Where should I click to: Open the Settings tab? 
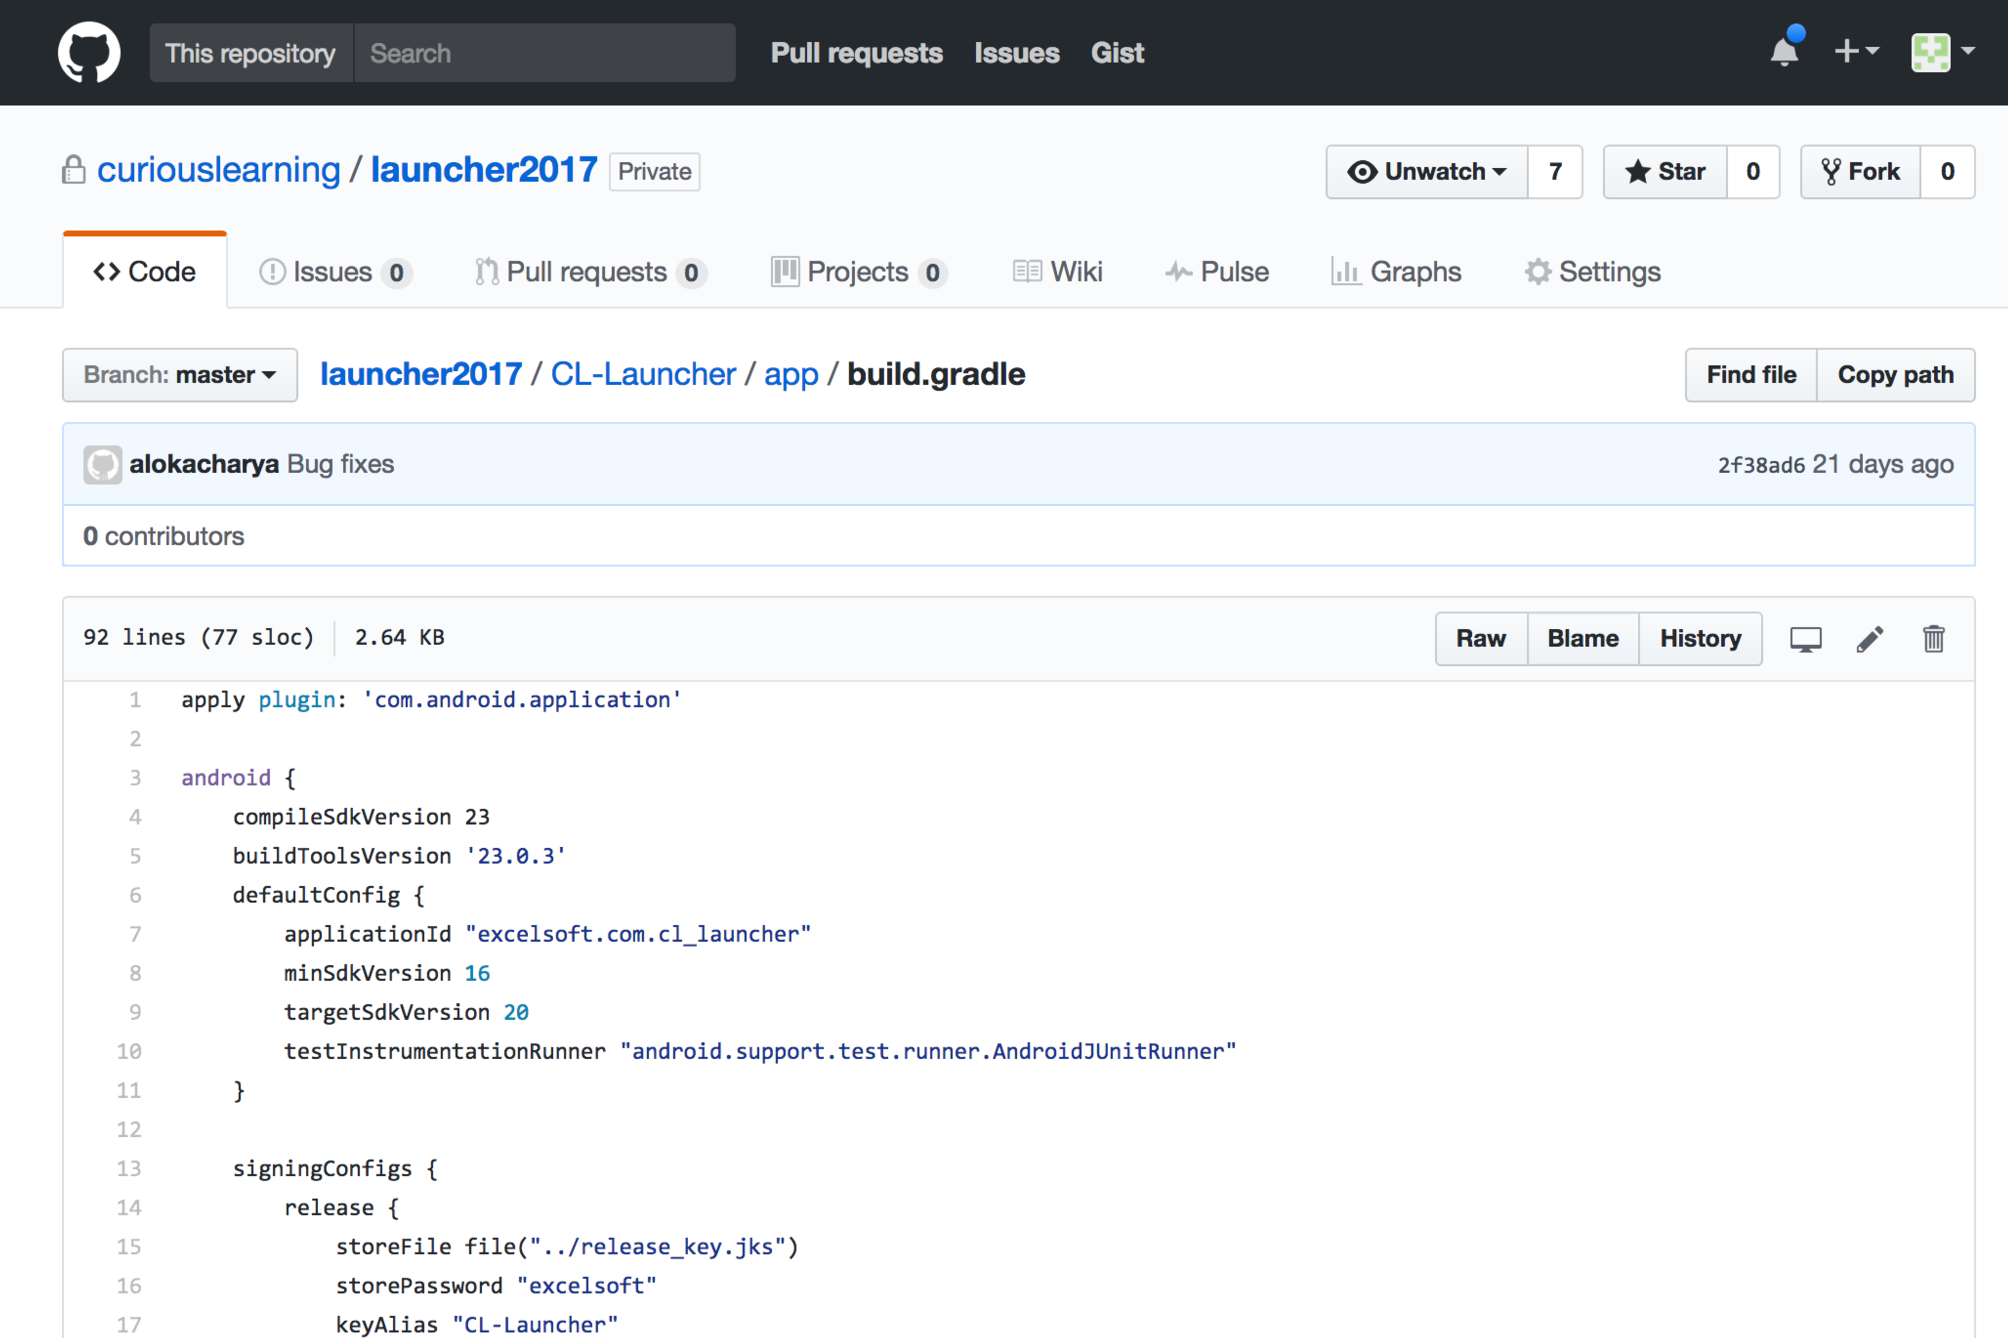pos(1592,272)
